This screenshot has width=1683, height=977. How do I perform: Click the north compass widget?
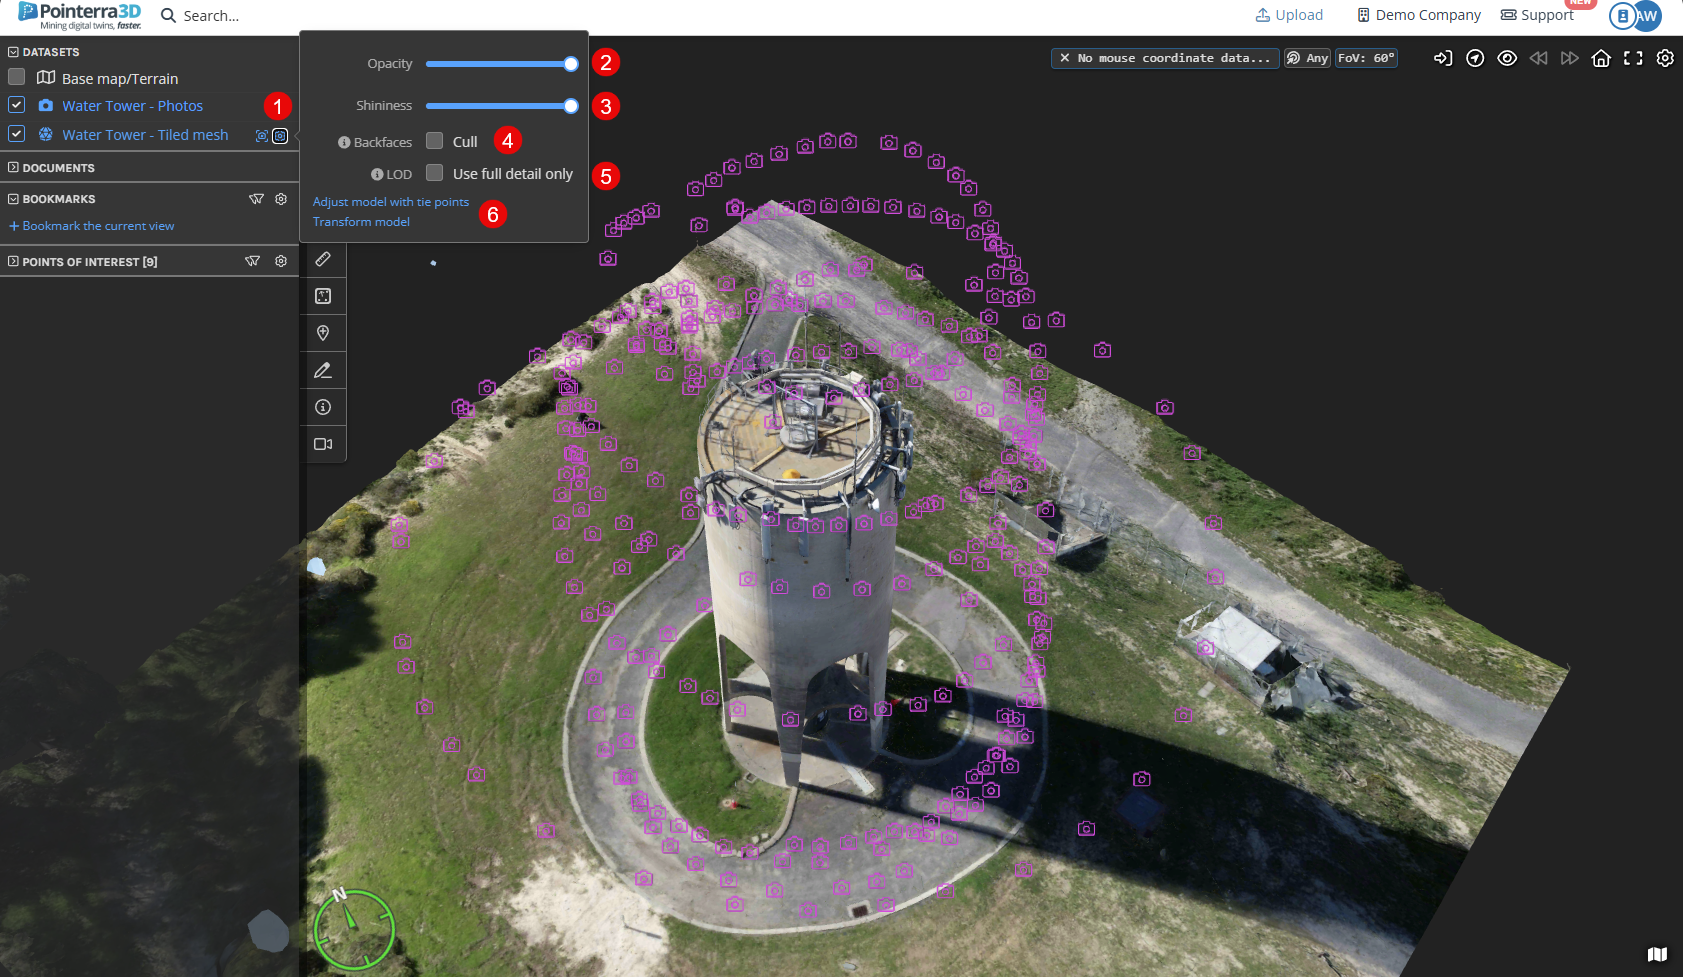(354, 929)
